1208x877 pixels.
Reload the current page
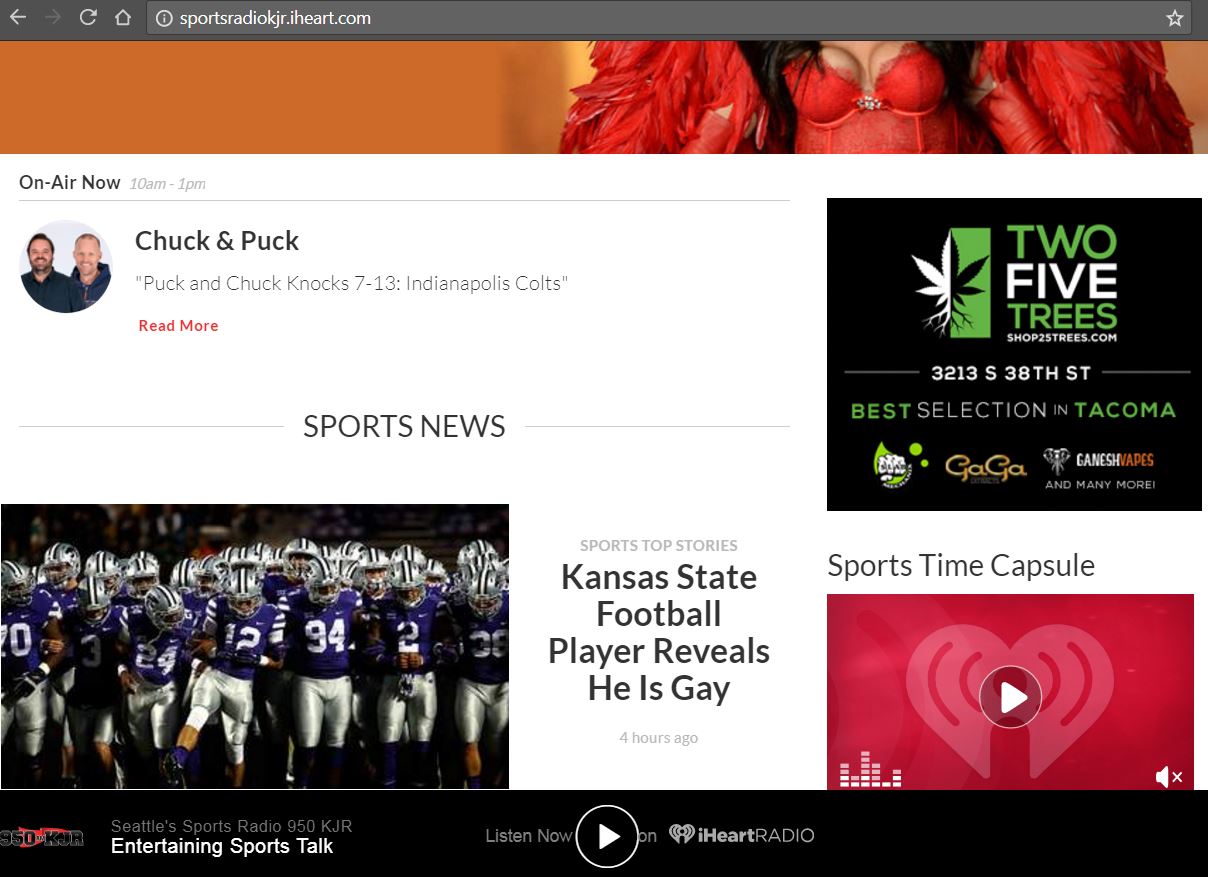click(x=88, y=17)
